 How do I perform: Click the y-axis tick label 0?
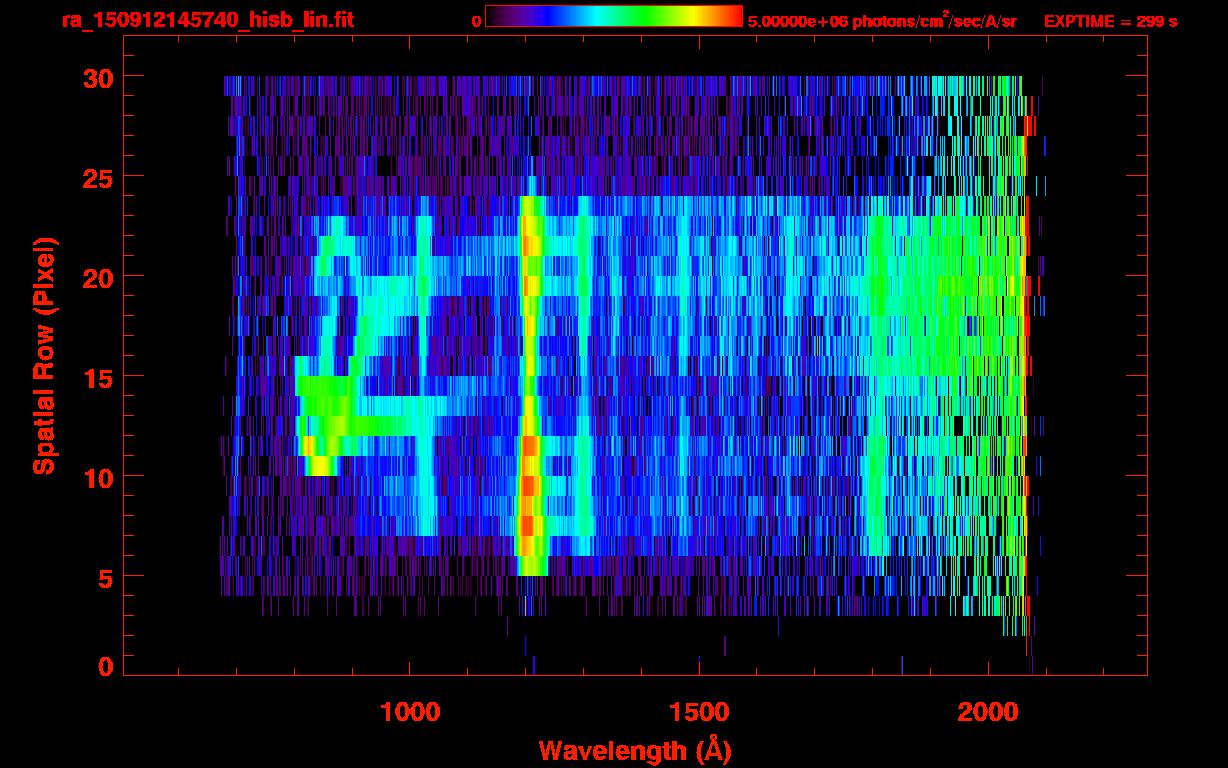(x=104, y=667)
